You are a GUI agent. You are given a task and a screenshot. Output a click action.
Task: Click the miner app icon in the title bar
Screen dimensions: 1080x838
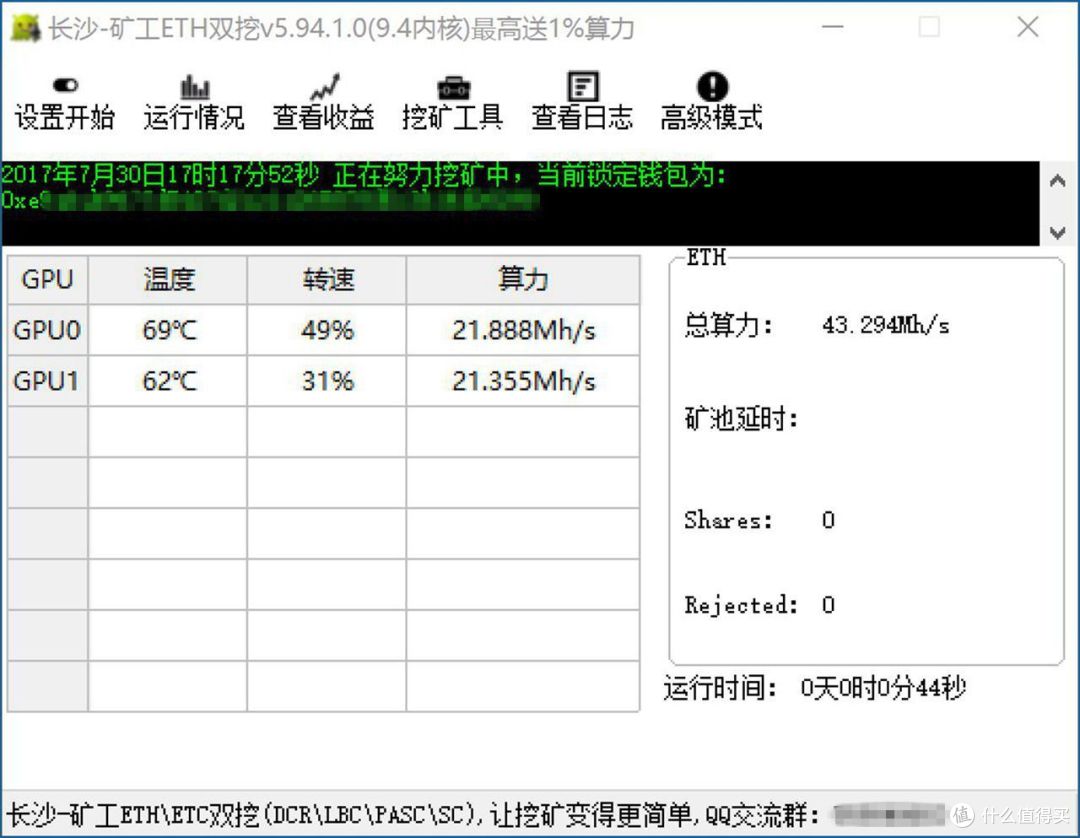(27, 27)
